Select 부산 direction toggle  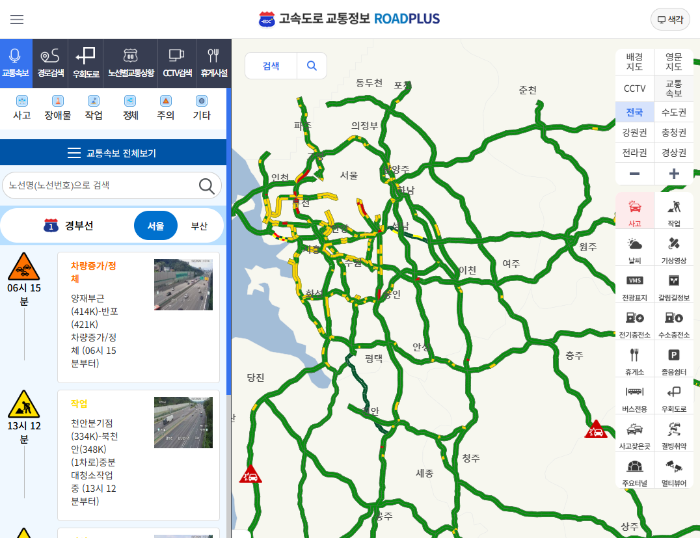tap(199, 225)
